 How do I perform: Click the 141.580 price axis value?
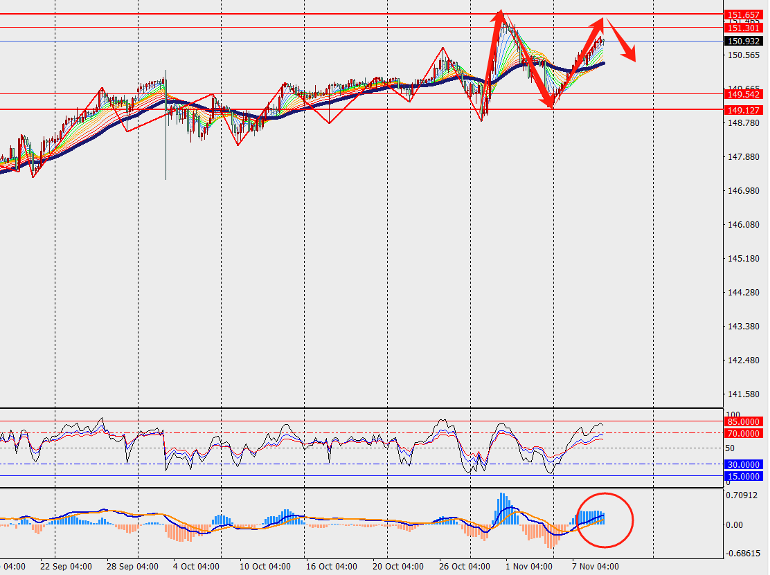pyautogui.click(x=743, y=394)
